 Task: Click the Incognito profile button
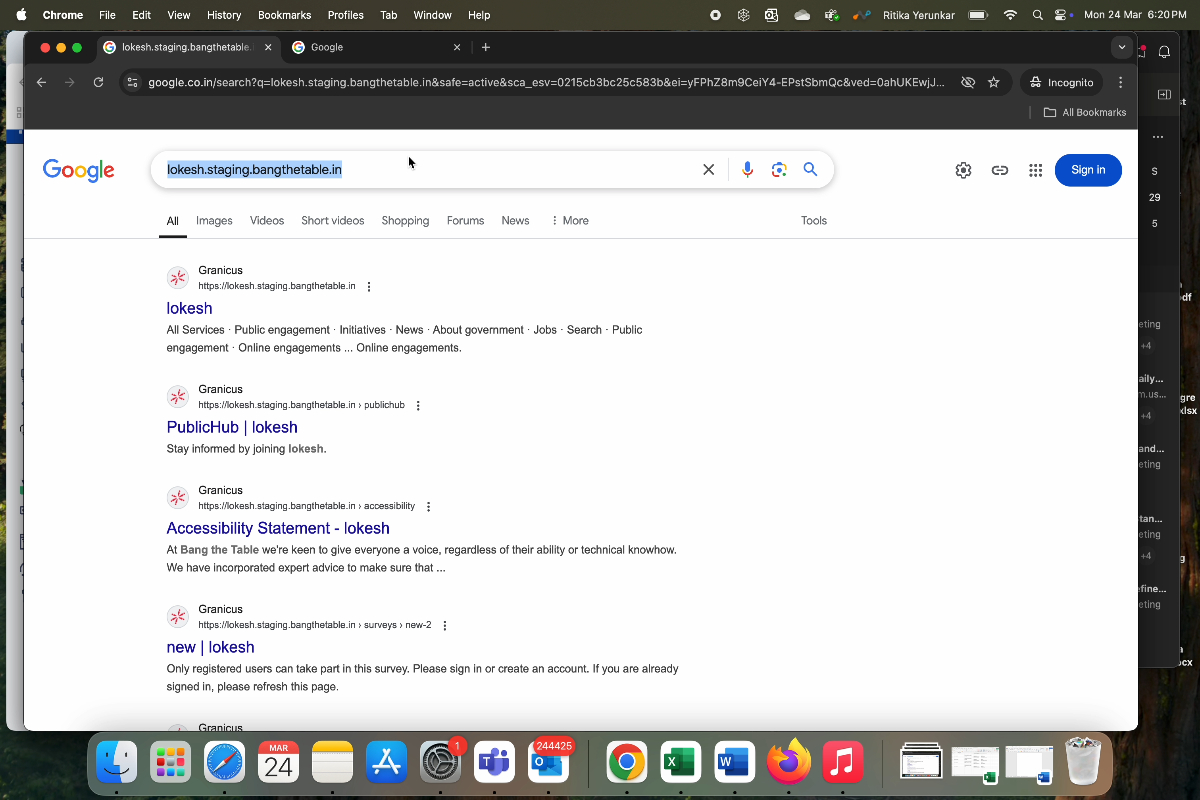click(1061, 82)
